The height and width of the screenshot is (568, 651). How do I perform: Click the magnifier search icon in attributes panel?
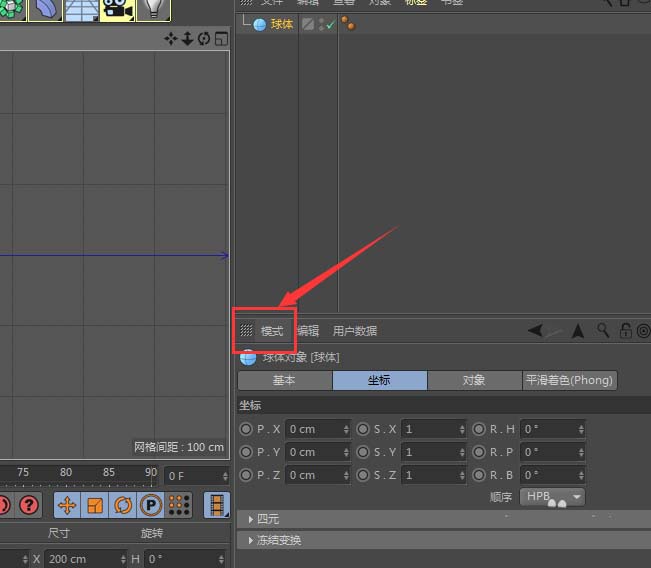(603, 330)
